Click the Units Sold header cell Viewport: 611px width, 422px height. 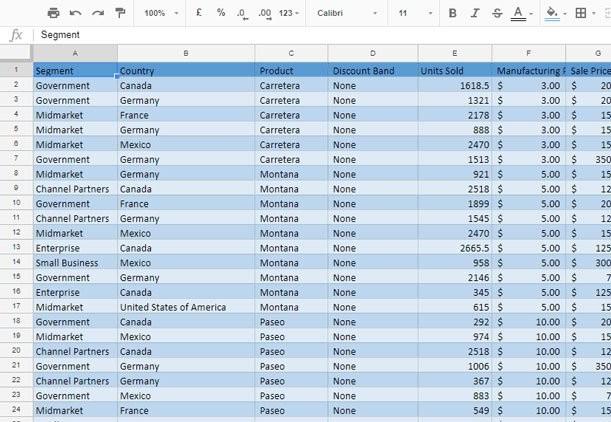[455, 71]
